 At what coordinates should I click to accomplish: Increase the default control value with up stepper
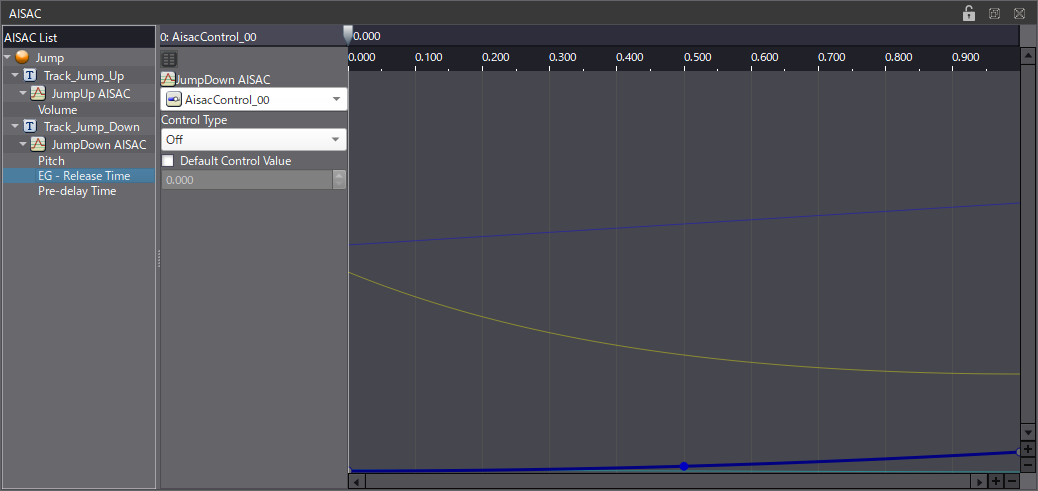point(340,175)
